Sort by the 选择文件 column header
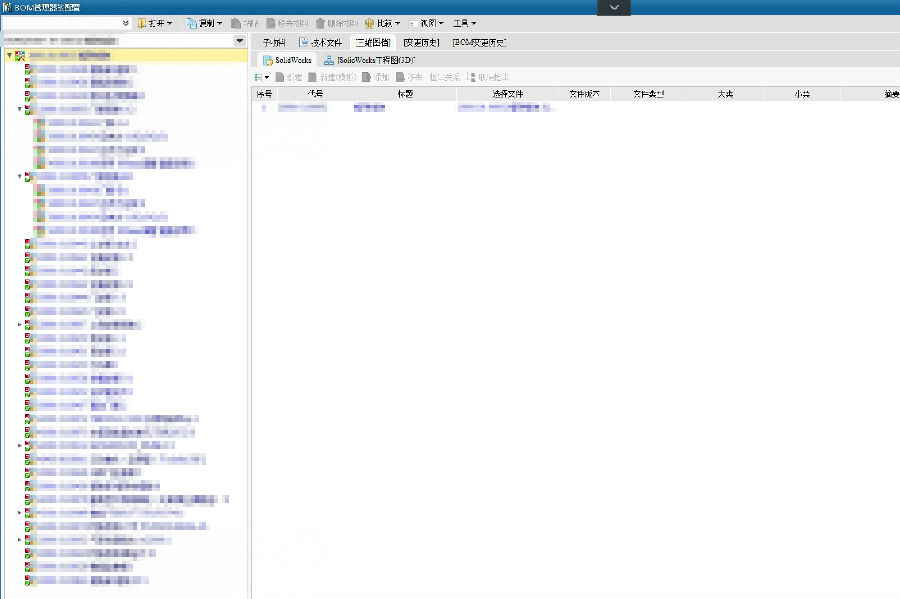900x599 pixels. (x=508, y=94)
